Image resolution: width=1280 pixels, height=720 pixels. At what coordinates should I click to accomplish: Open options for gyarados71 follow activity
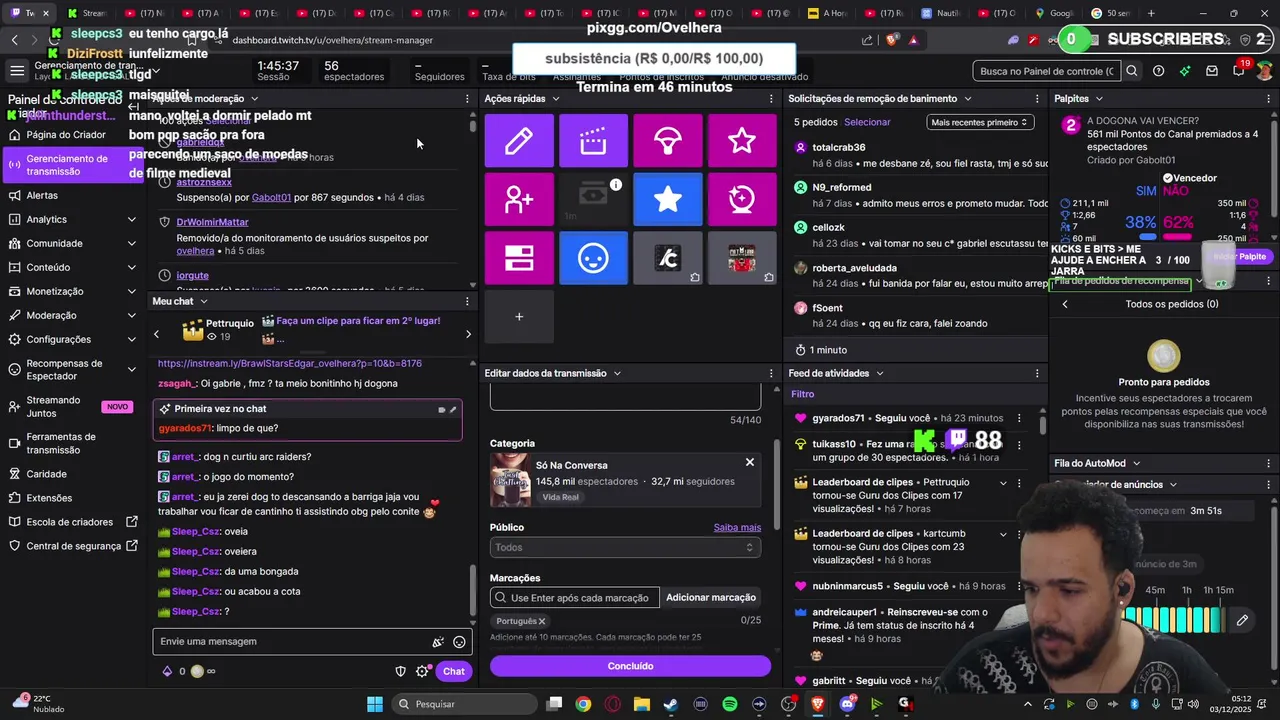(x=1019, y=418)
